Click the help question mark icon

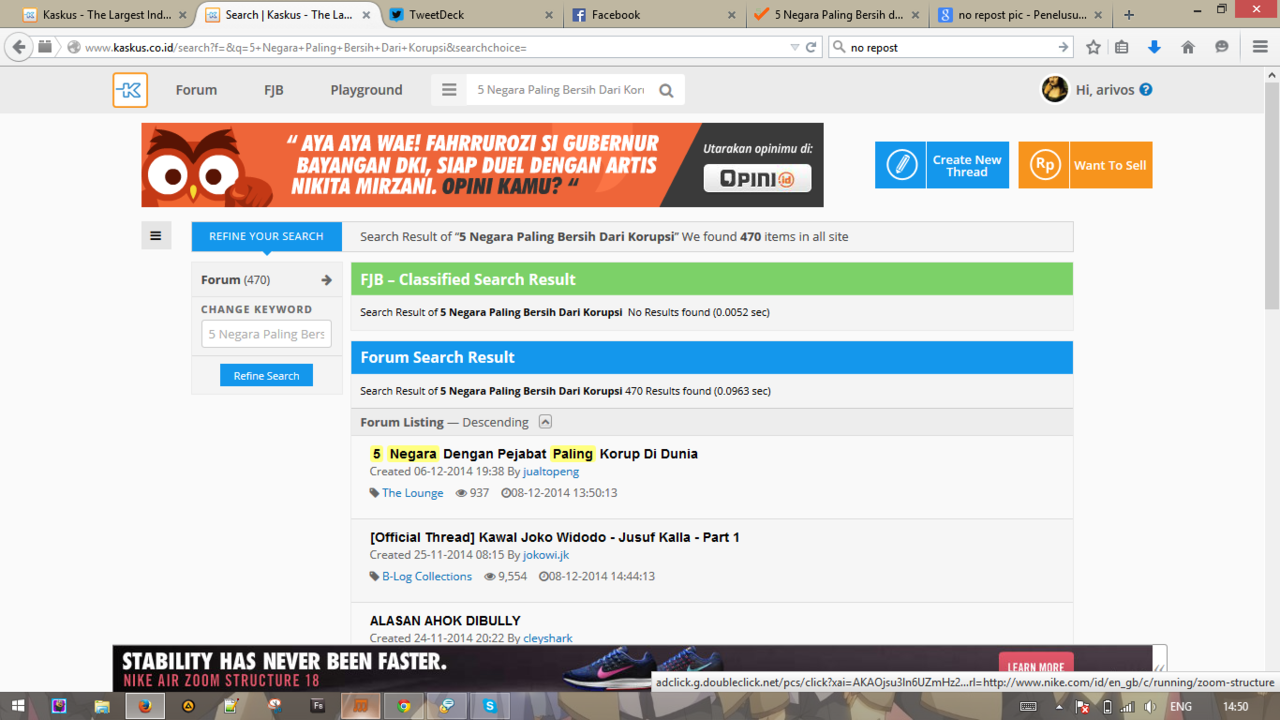[1146, 89]
